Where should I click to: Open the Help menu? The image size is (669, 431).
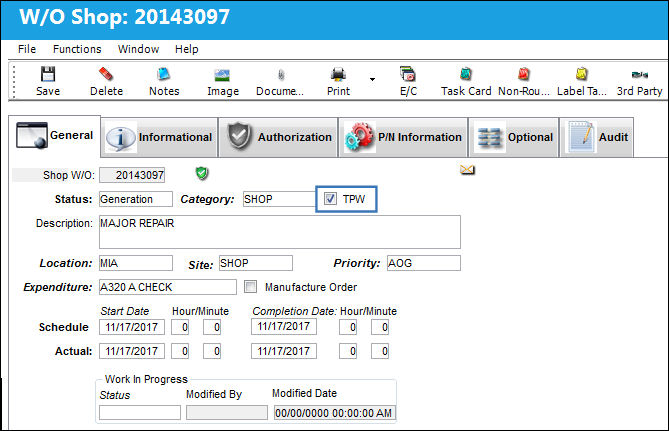point(186,49)
